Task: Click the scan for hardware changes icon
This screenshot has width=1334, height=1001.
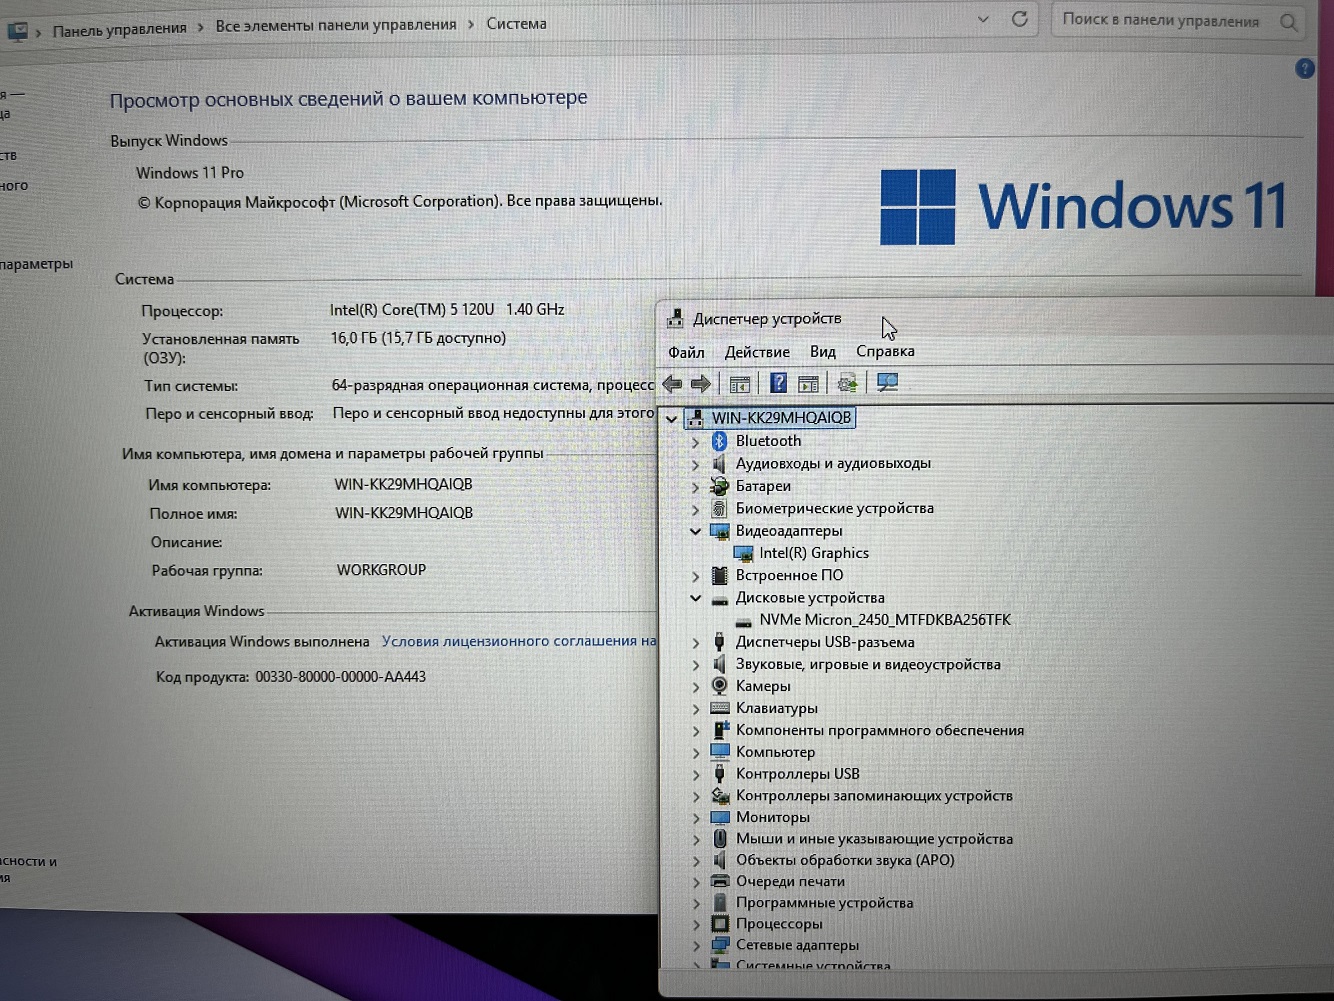Action: 887,382
